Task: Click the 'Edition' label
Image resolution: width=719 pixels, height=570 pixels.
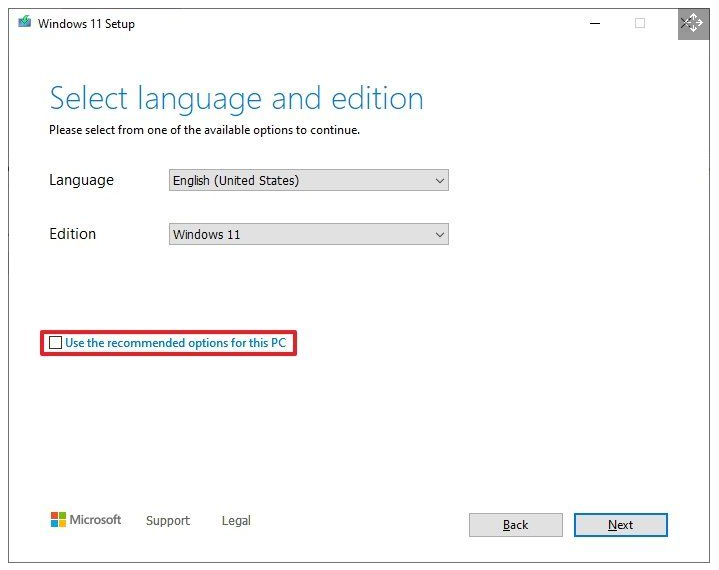Action: click(x=72, y=234)
